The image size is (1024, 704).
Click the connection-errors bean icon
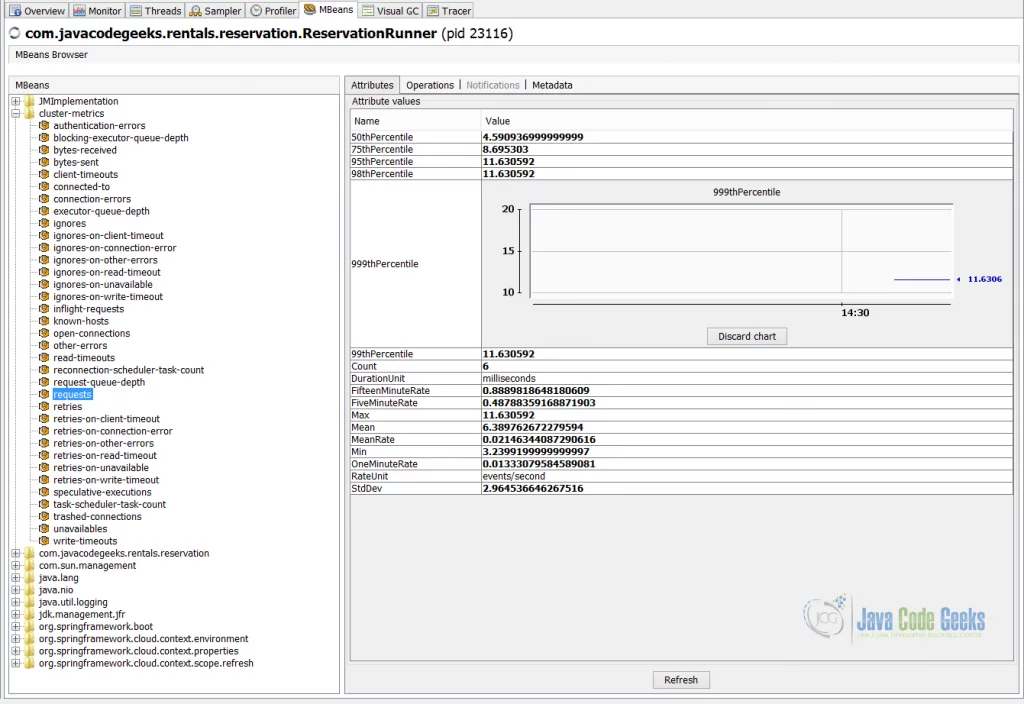click(x=44, y=199)
